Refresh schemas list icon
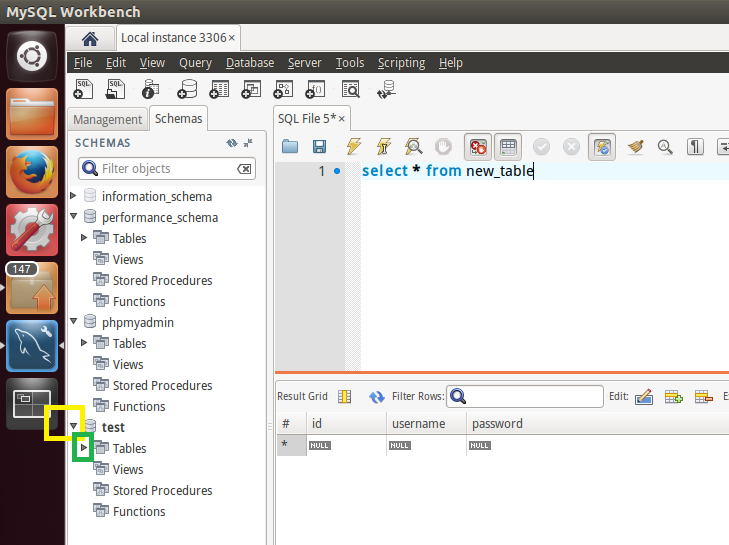The image size is (729, 545). pyautogui.click(x=232, y=143)
